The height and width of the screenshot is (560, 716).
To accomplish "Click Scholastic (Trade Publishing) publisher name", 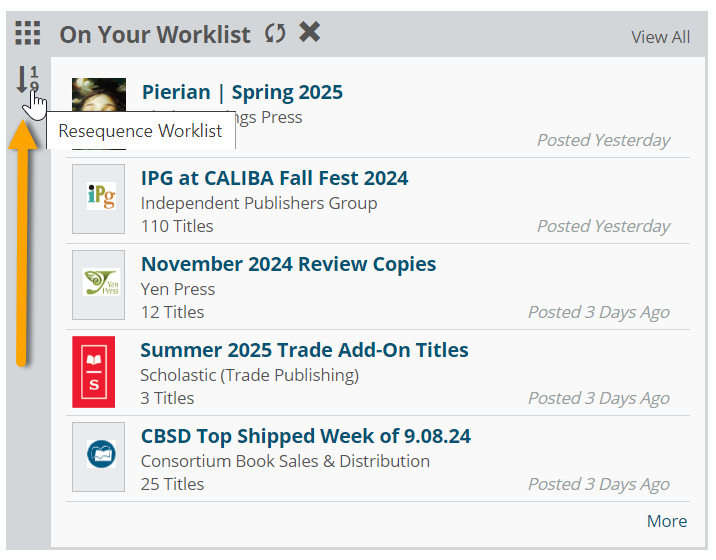I will click(x=249, y=375).
